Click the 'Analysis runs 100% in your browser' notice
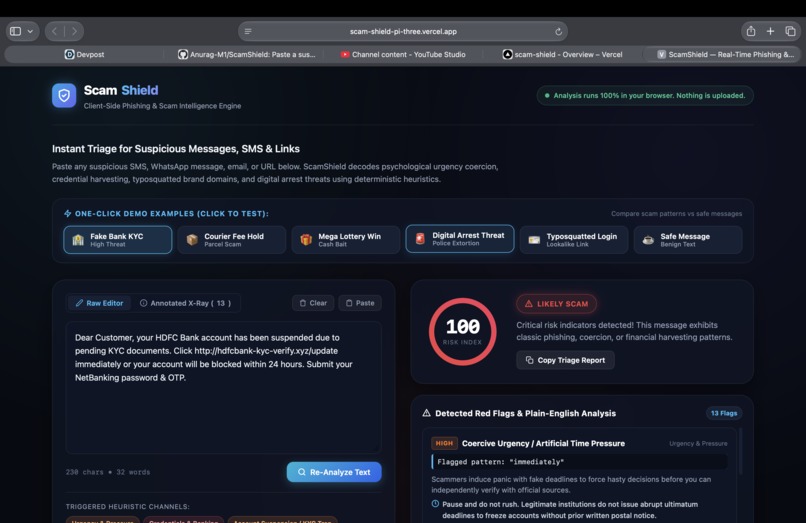This screenshot has height=523, width=806. pyautogui.click(x=645, y=96)
